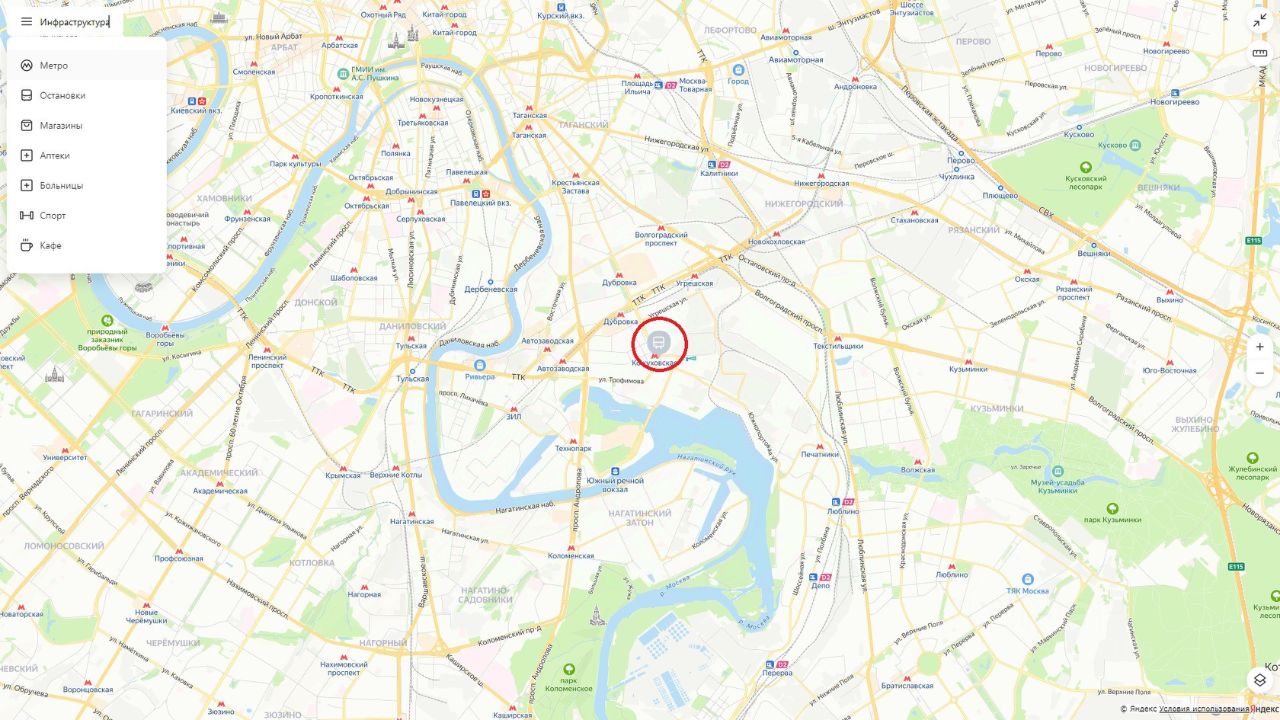1280x720 pixels.
Task: Exit fullscreen map mode
Action: (x=1260, y=22)
